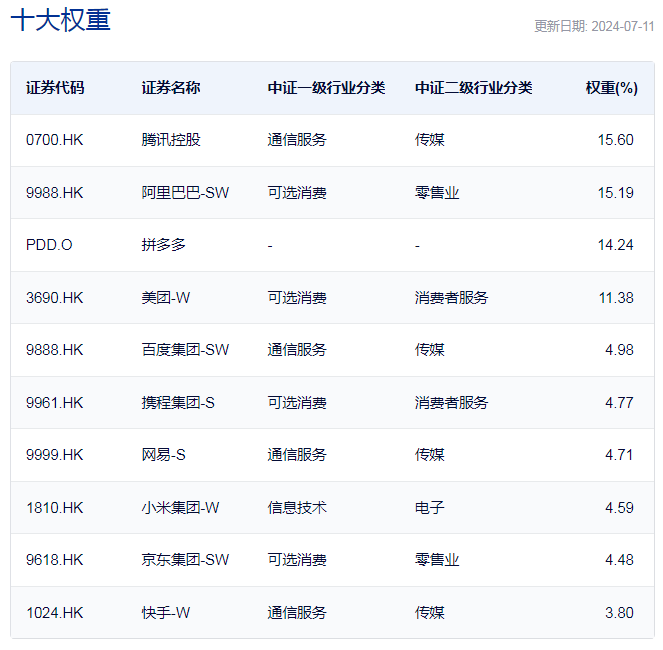Click the 拼多多 name cell
The height and width of the screenshot is (650, 663).
pyautogui.click(x=164, y=245)
